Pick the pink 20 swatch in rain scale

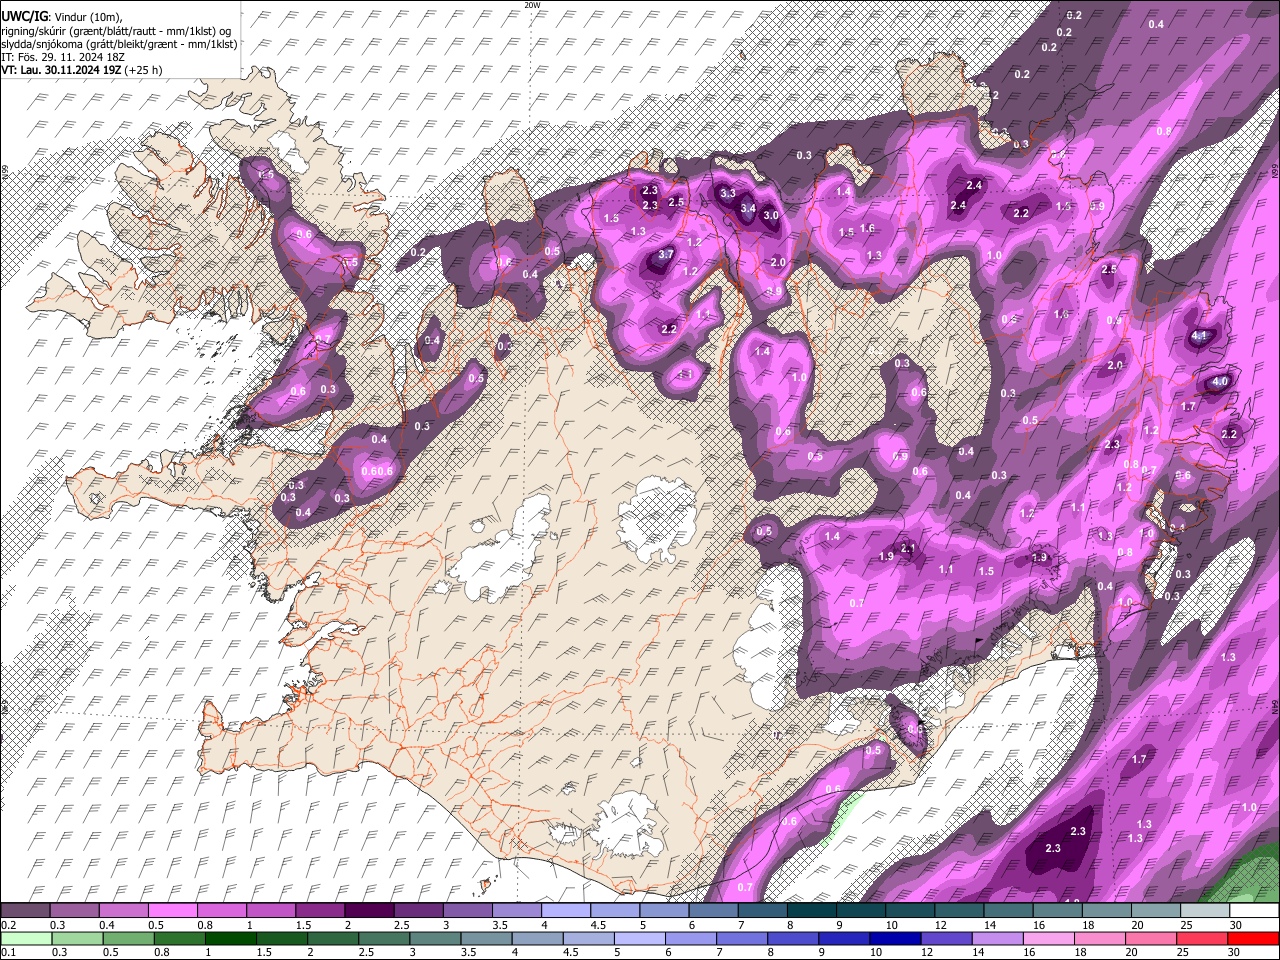pyautogui.click(x=1150, y=938)
